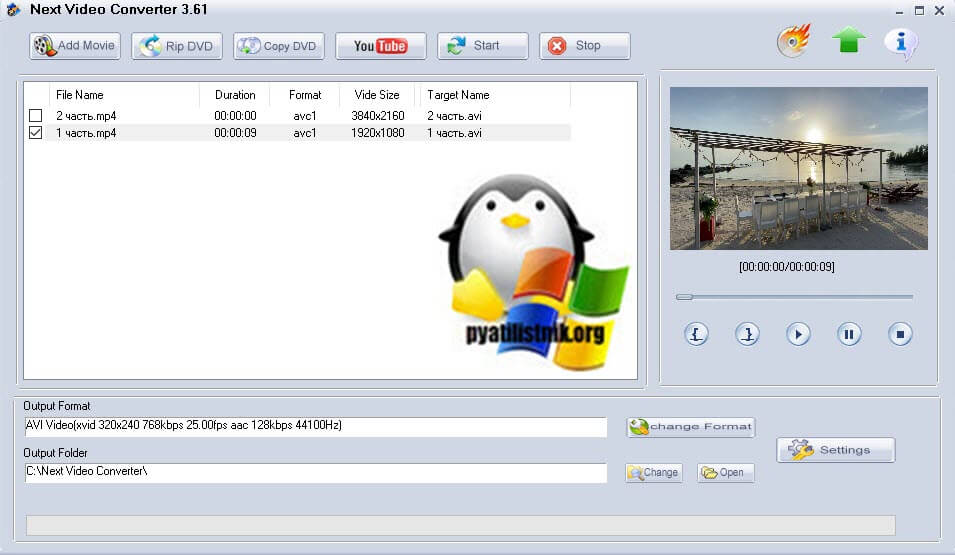Click the Add Movie button

75,46
